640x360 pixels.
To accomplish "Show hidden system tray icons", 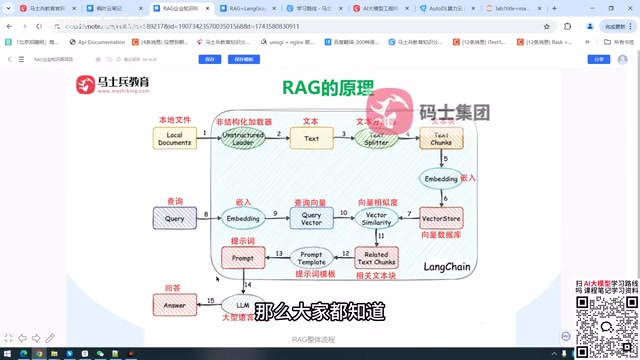I will [x=554, y=353].
